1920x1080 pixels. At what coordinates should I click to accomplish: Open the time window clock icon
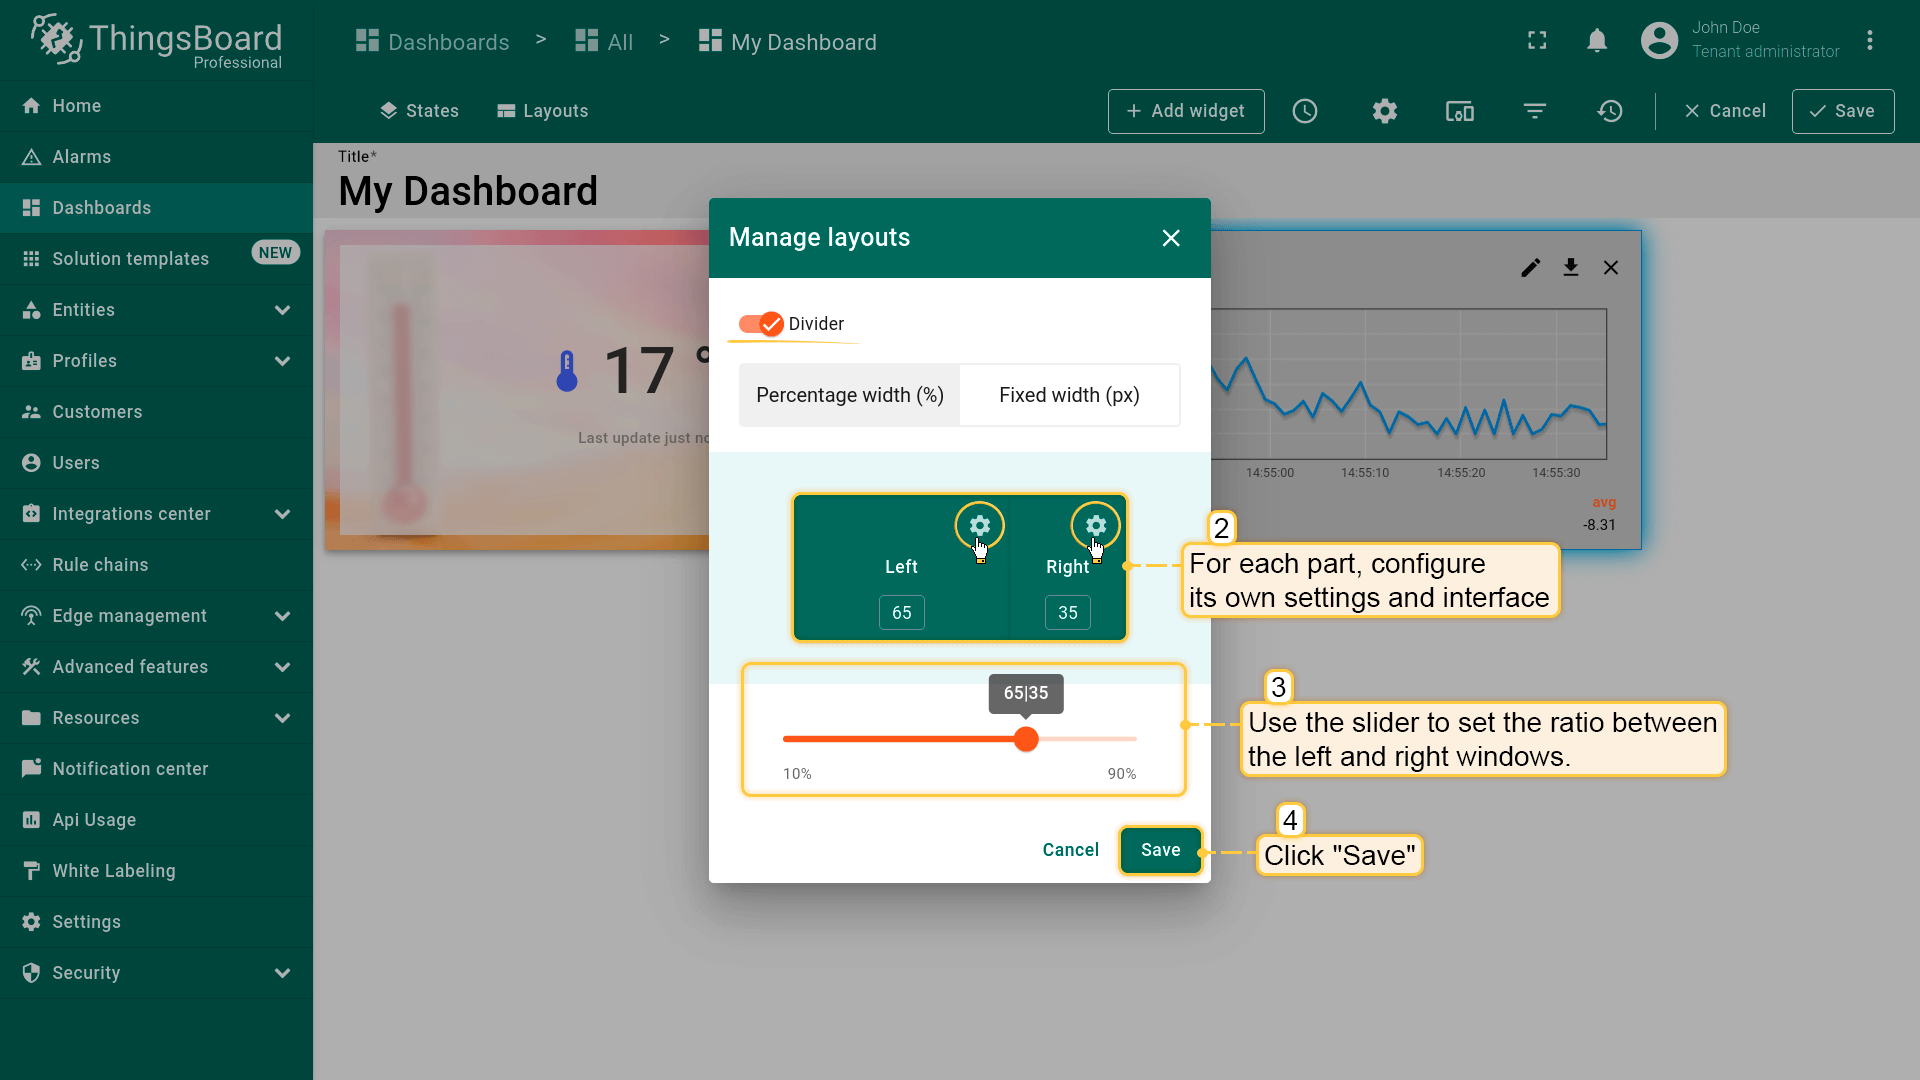tap(1305, 111)
